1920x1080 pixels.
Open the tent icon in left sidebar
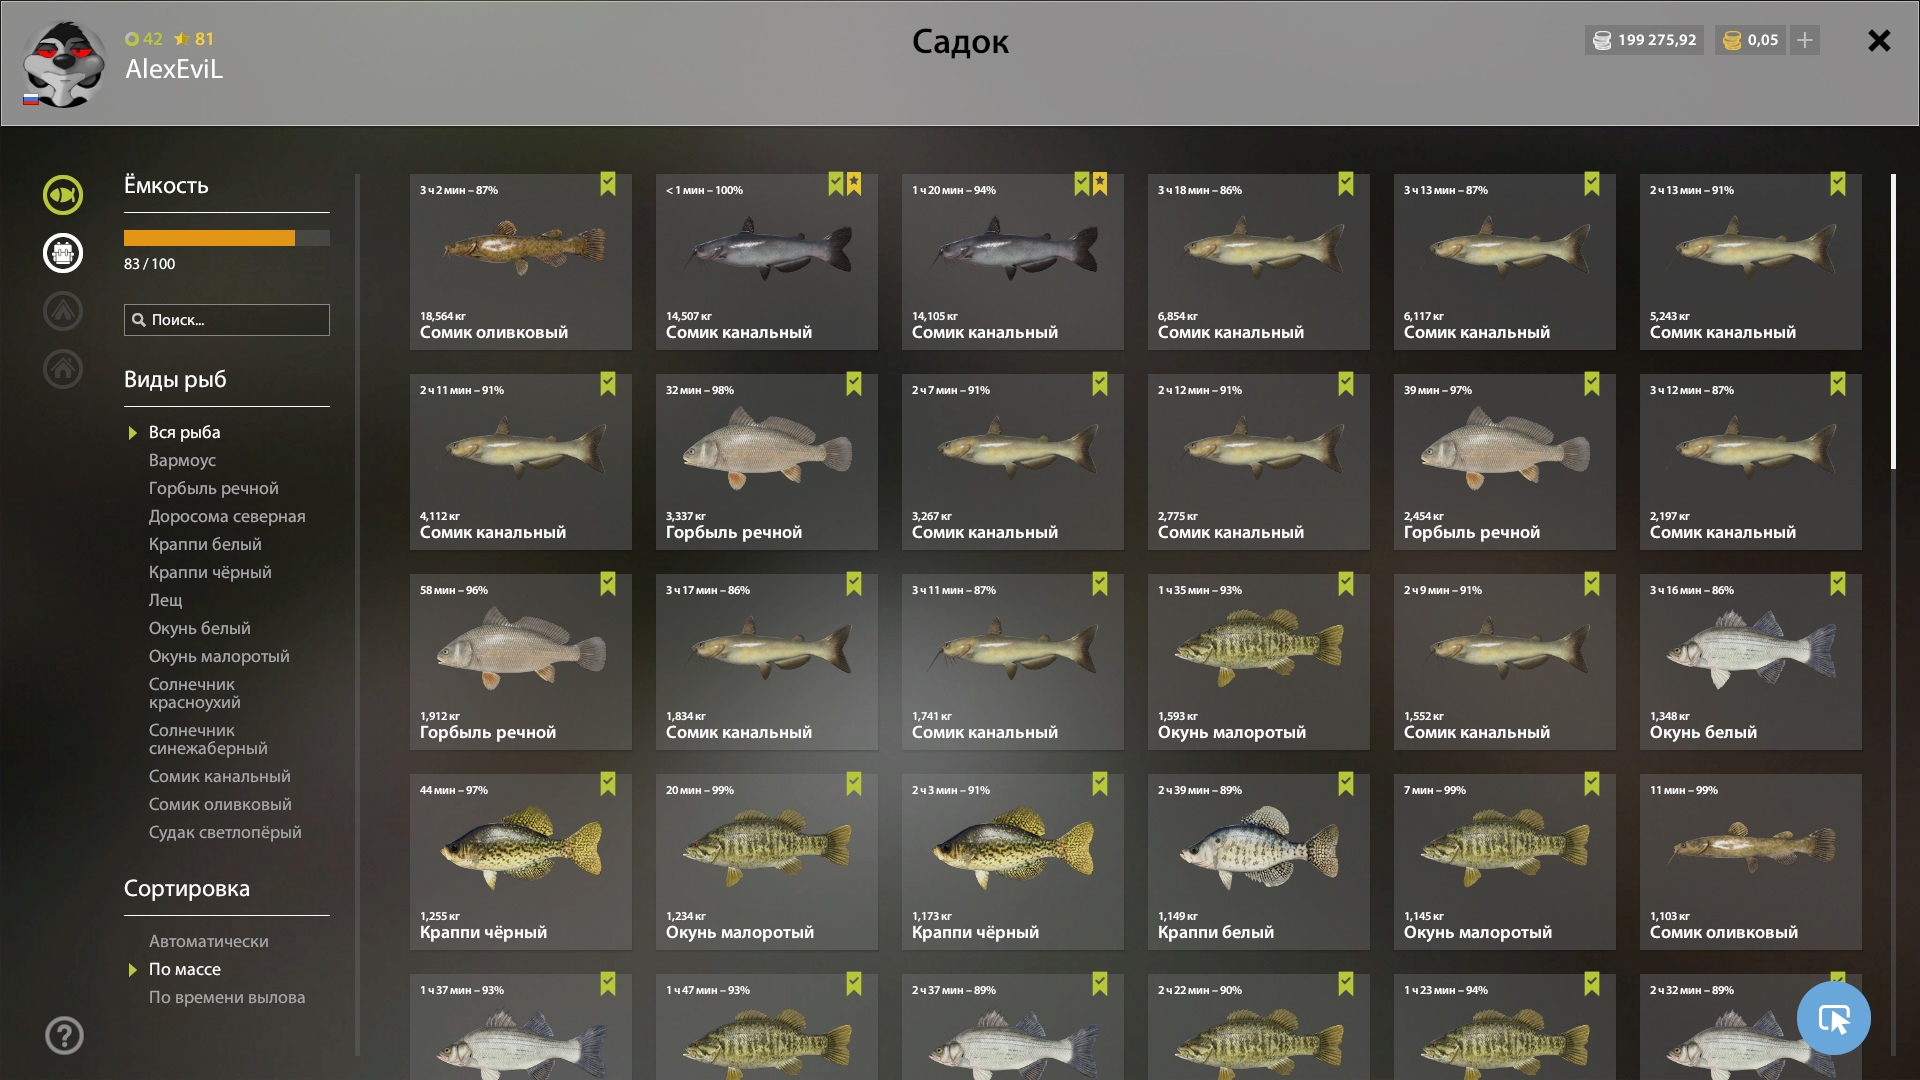(x=63, y=311)
